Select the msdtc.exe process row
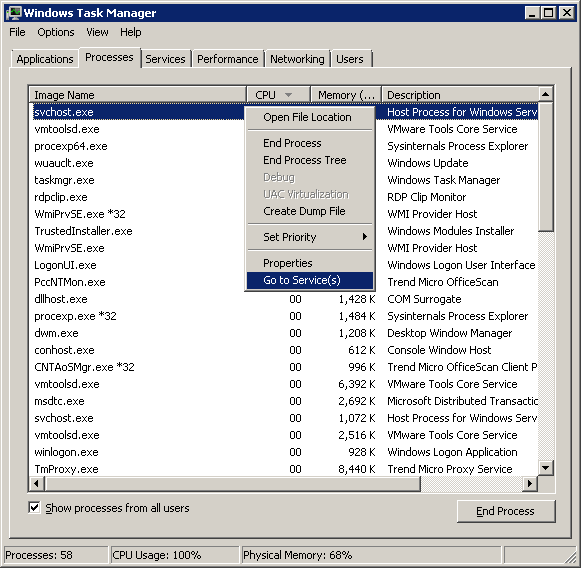 click(283, 401)
